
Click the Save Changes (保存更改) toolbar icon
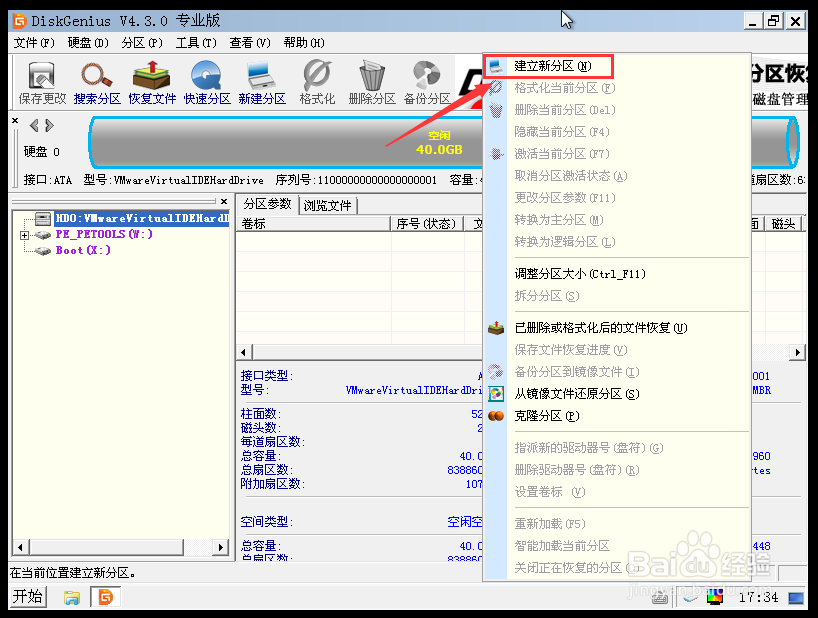[42, 83]
